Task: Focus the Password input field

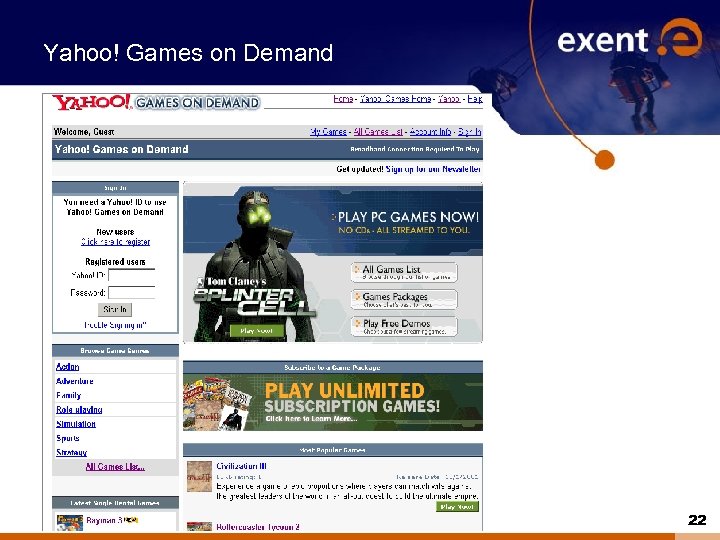Action: (131, 292)
